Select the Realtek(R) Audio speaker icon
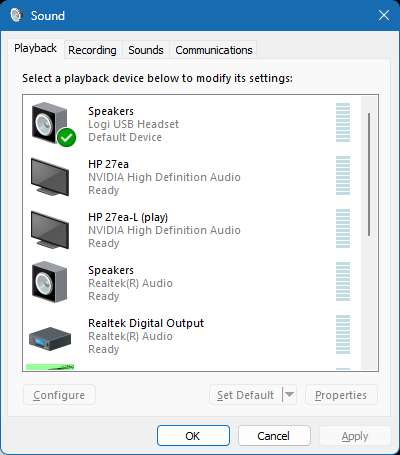Image resolution: width=400 pixels, height=455 pixels. (50, 282)
